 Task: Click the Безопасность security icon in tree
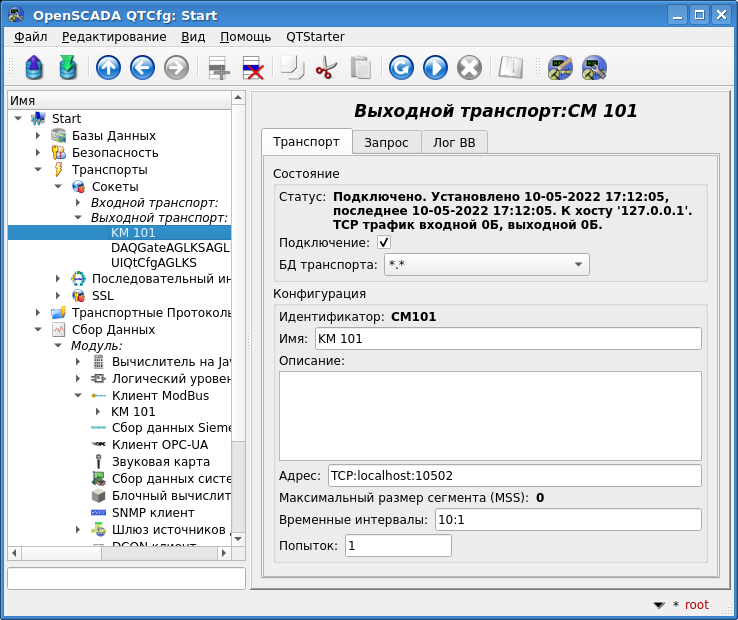(58, 153)
